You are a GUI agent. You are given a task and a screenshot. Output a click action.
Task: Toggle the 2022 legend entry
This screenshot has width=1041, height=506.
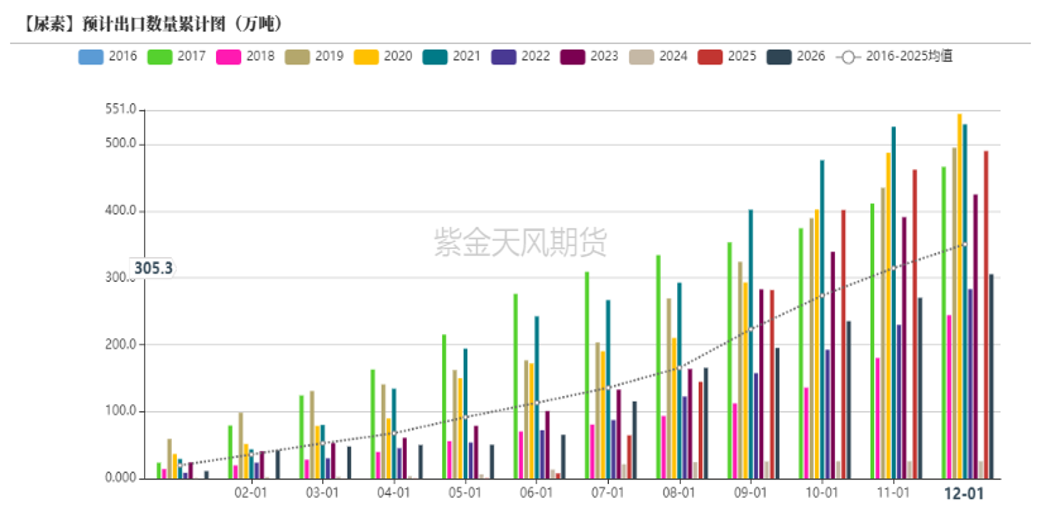point(521,56)
